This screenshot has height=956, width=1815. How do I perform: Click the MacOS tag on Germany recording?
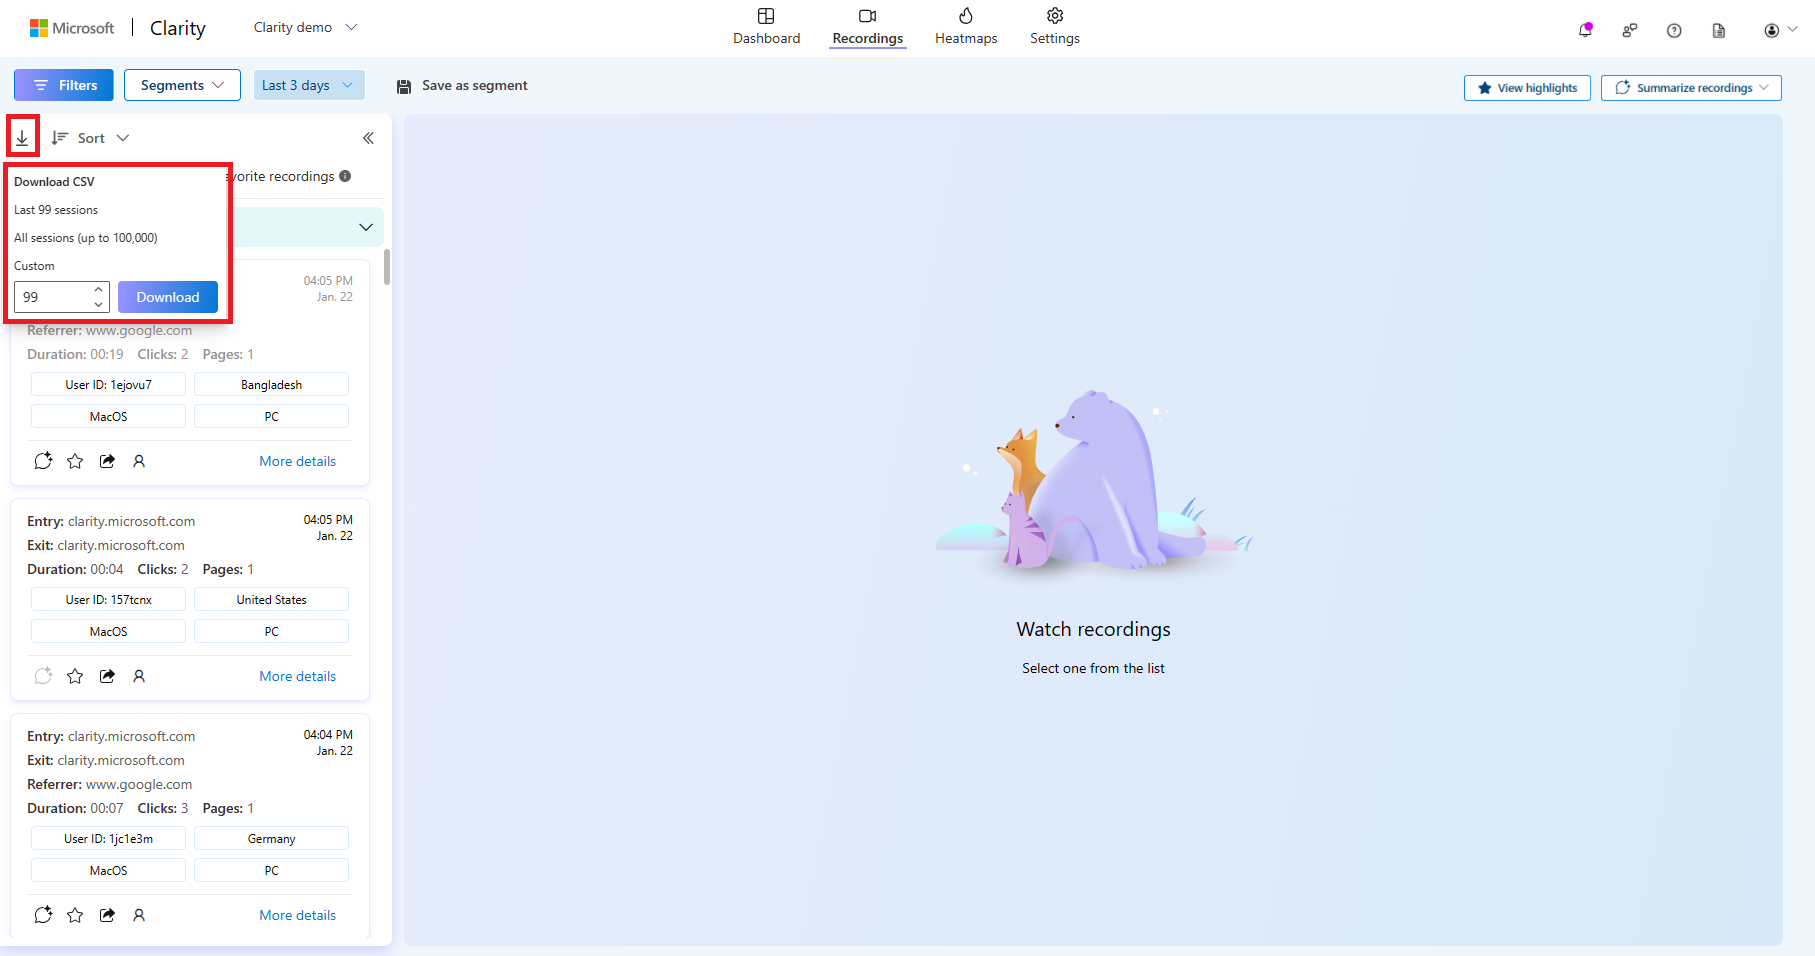tap(109, 871)
